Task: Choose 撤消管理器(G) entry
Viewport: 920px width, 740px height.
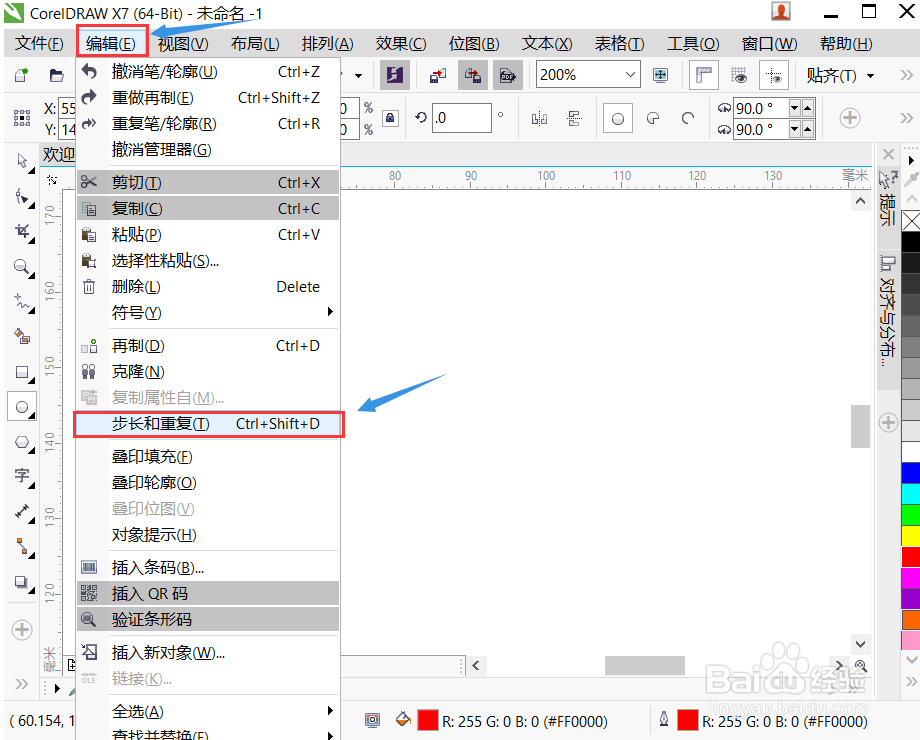Action: coord(208,150)
